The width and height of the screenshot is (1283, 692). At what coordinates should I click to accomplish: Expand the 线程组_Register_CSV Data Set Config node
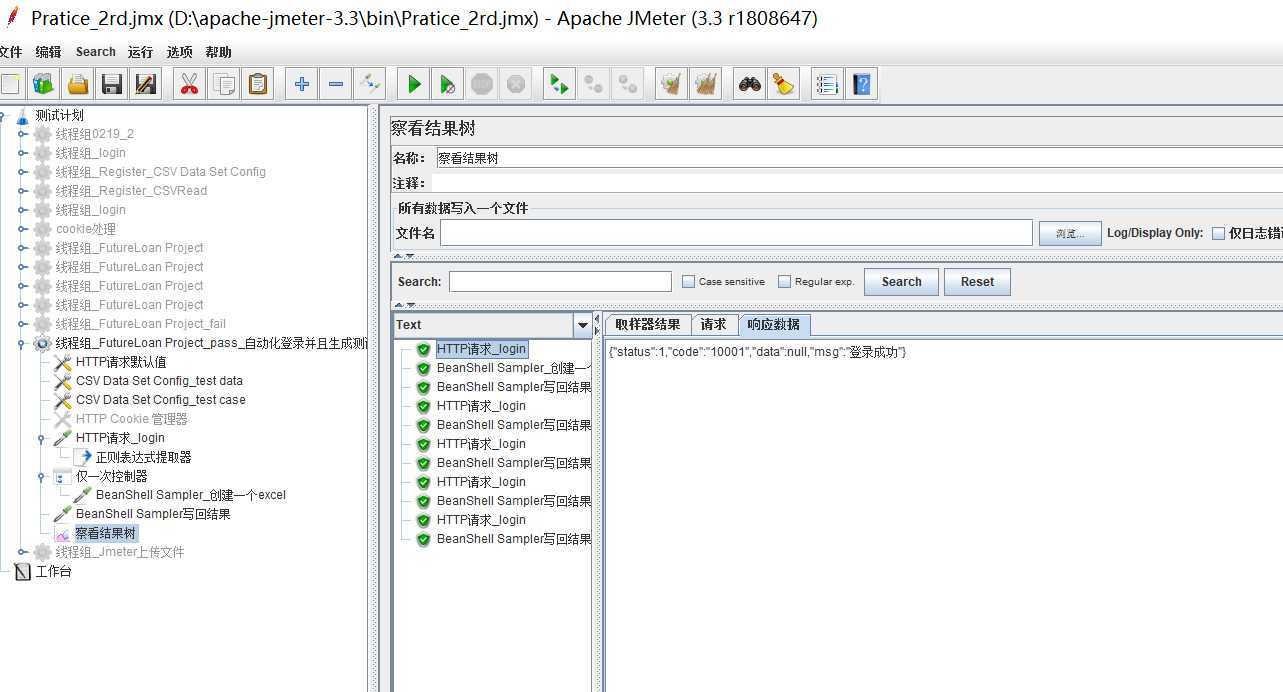click(x=23, y=172)
